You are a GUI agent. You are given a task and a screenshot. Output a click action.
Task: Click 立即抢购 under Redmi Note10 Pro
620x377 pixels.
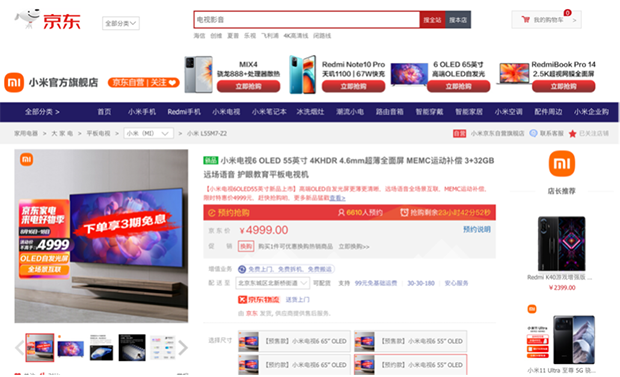pyautogui.click(x=353, y=86)
